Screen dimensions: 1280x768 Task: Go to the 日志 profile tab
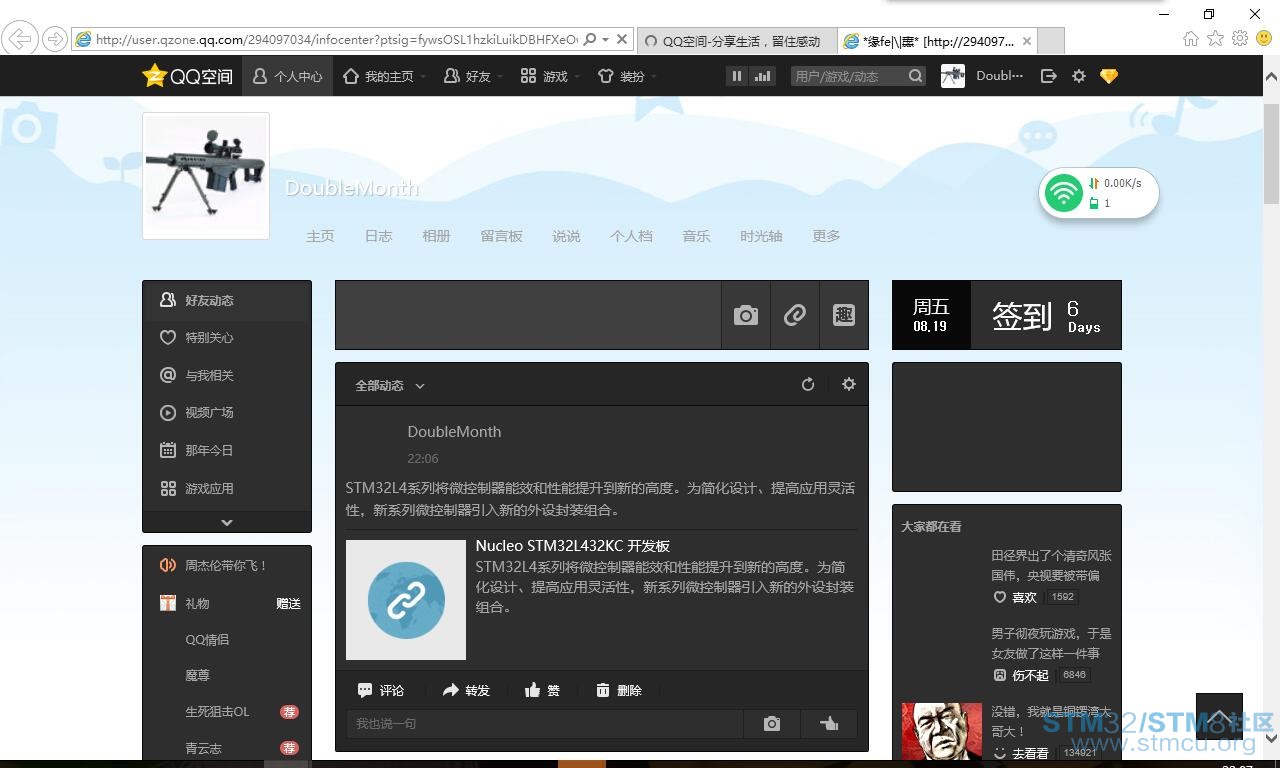378,236
